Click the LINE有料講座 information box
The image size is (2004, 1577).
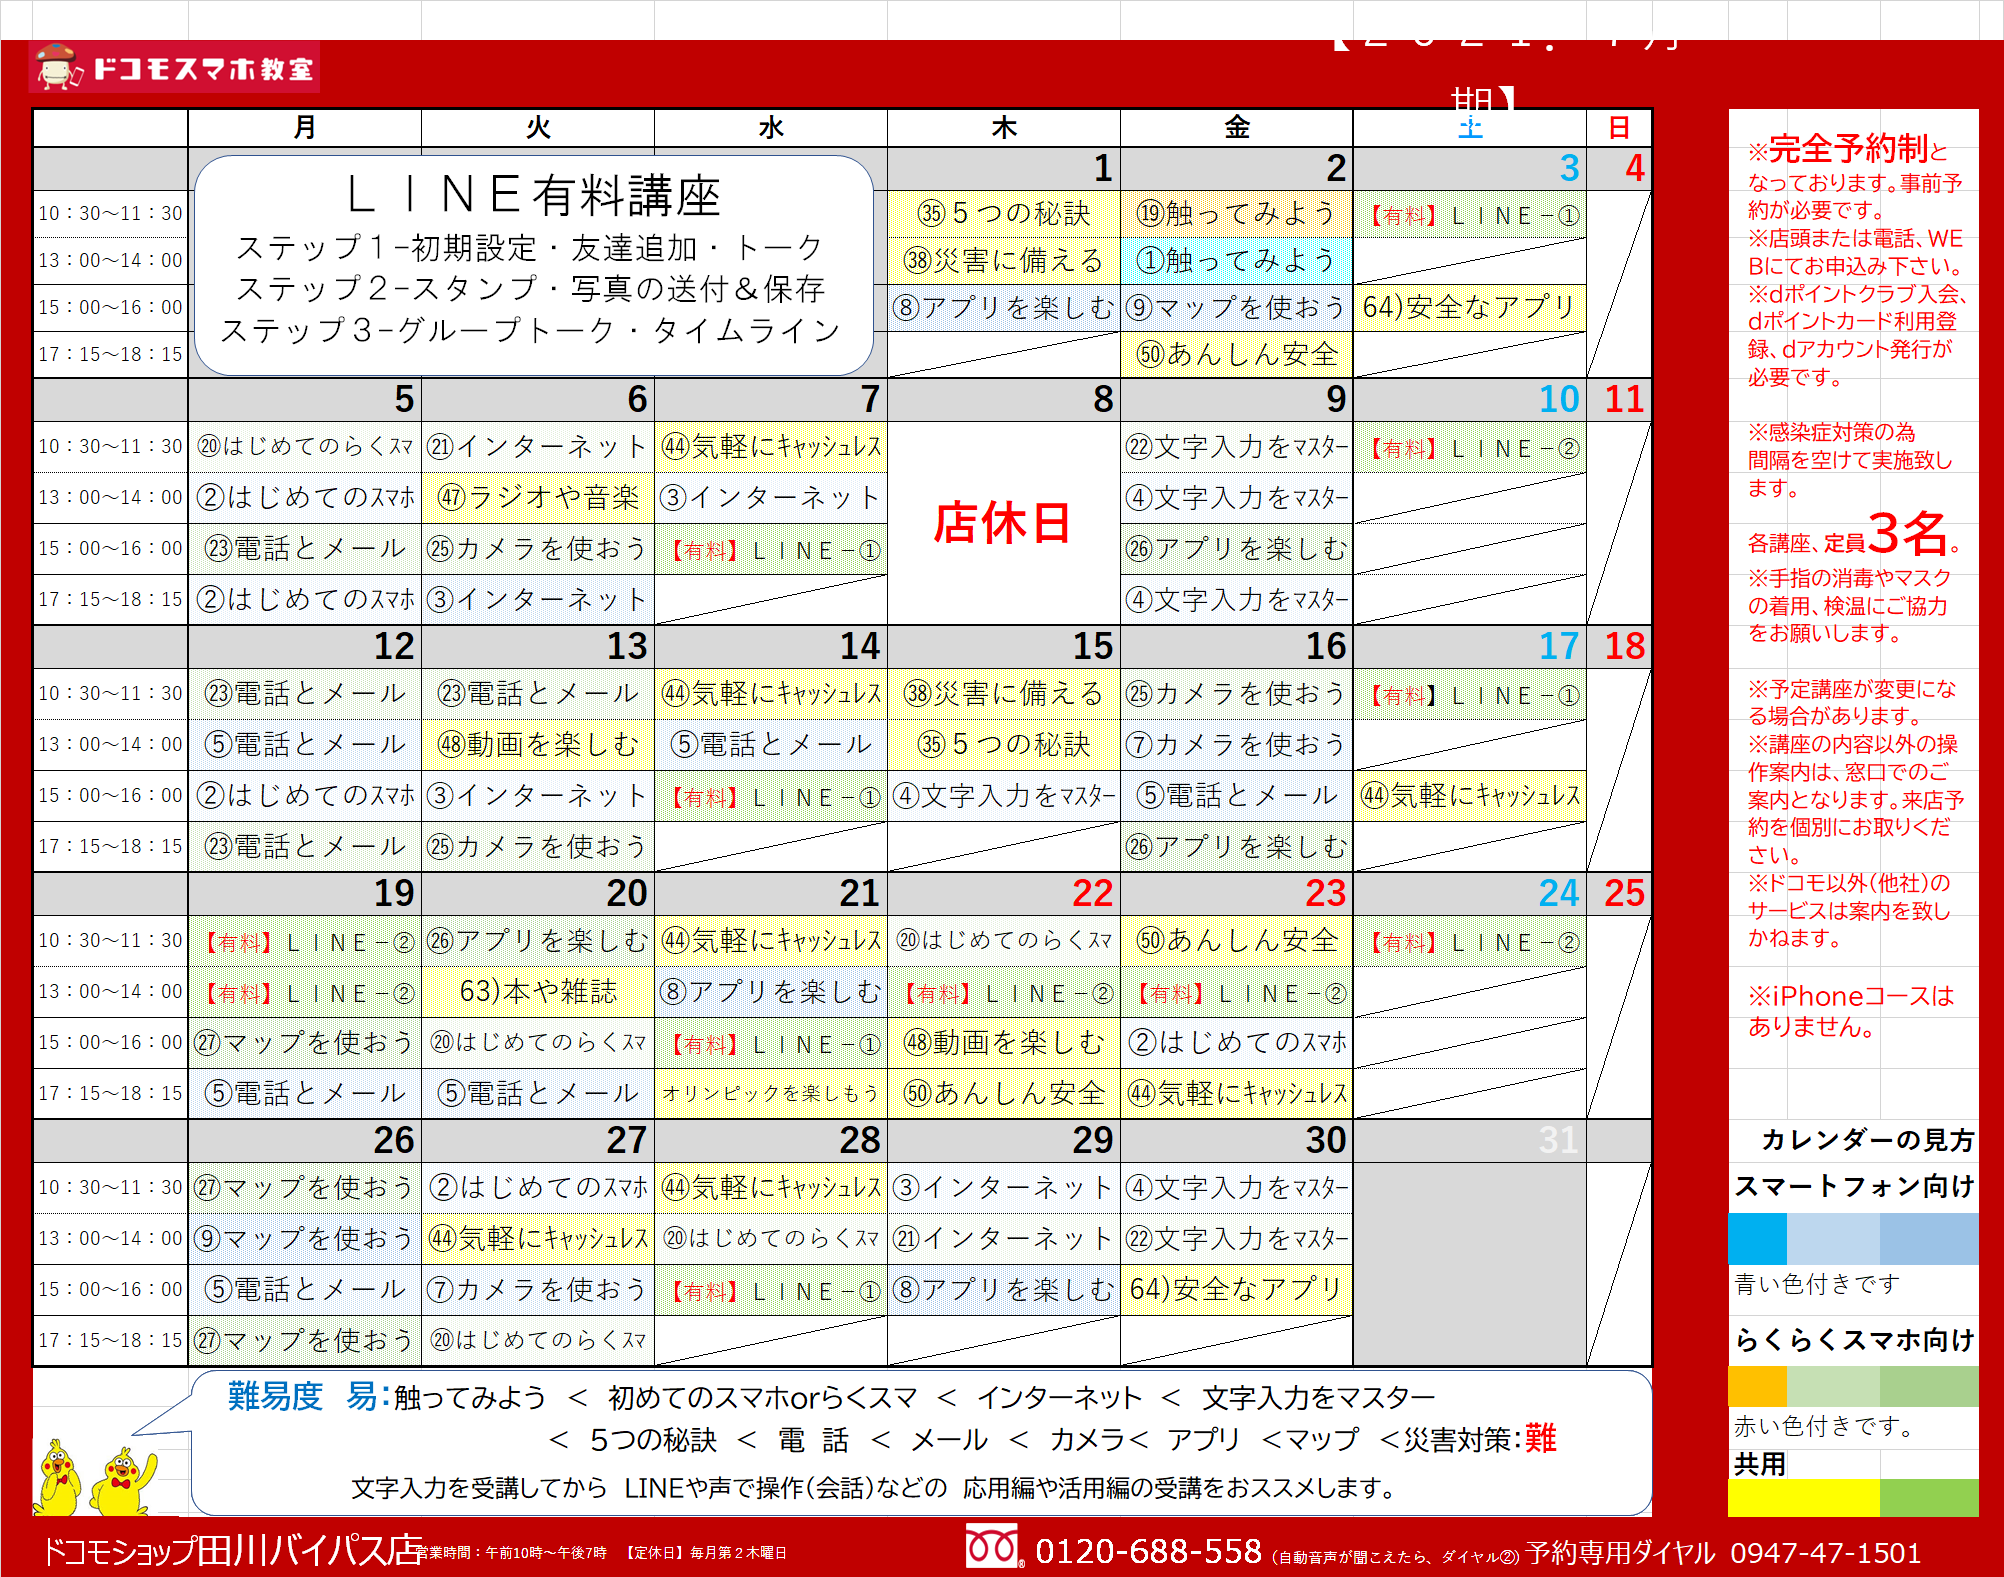533,264
